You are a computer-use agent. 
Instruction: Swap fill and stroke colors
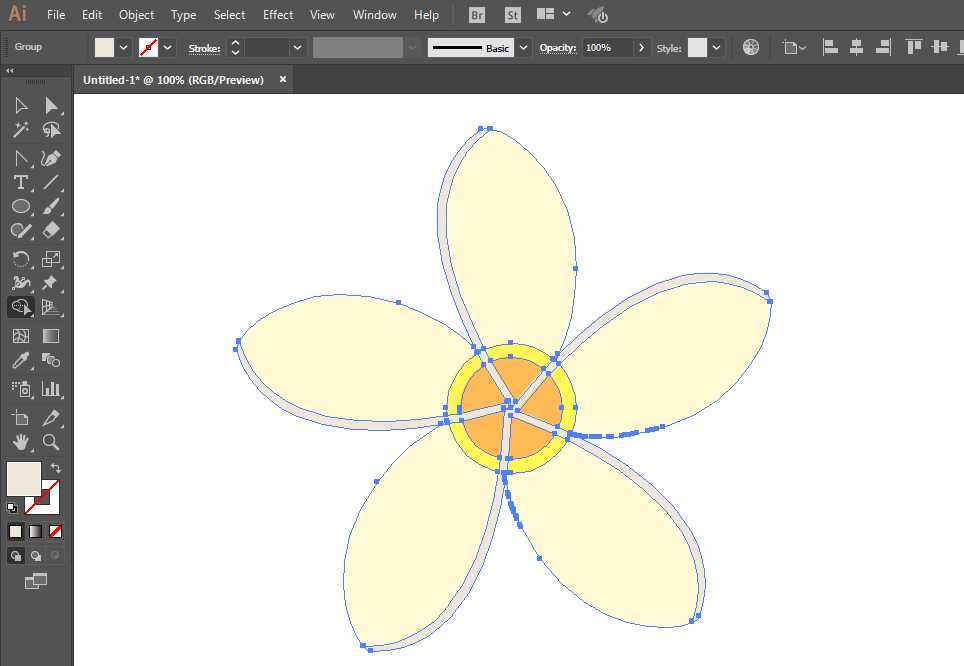56,468
